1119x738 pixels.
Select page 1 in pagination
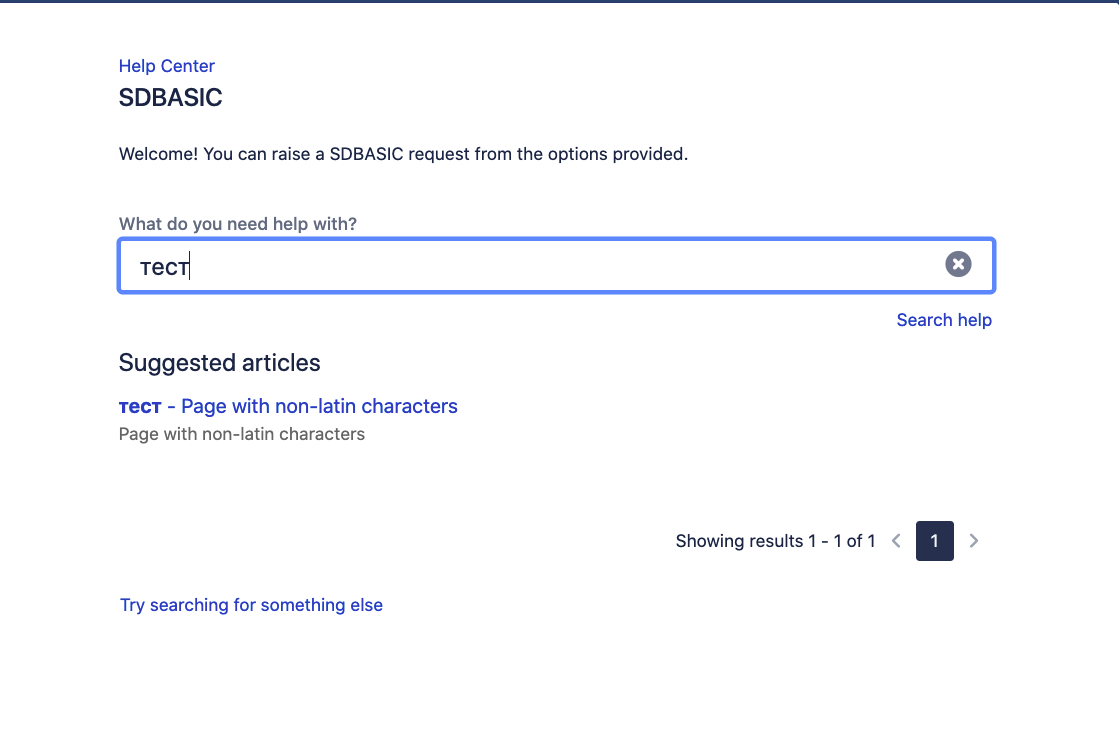tap(935, 541)
